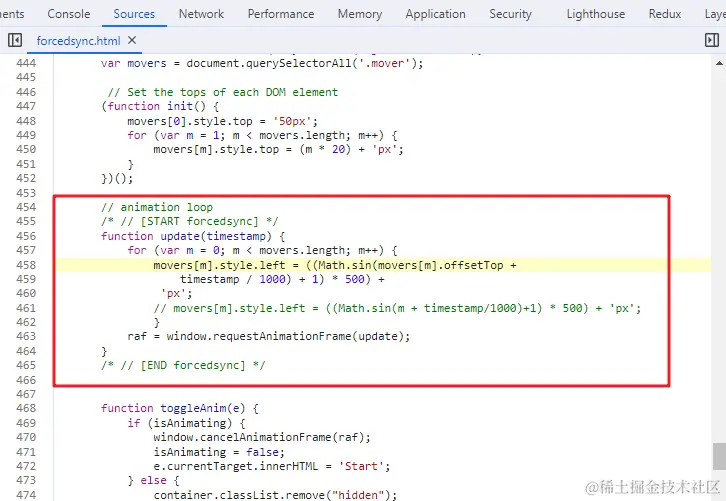Screen dimensions: 726x501
Task: Select the Sources tab
Action: click(134, 14)
